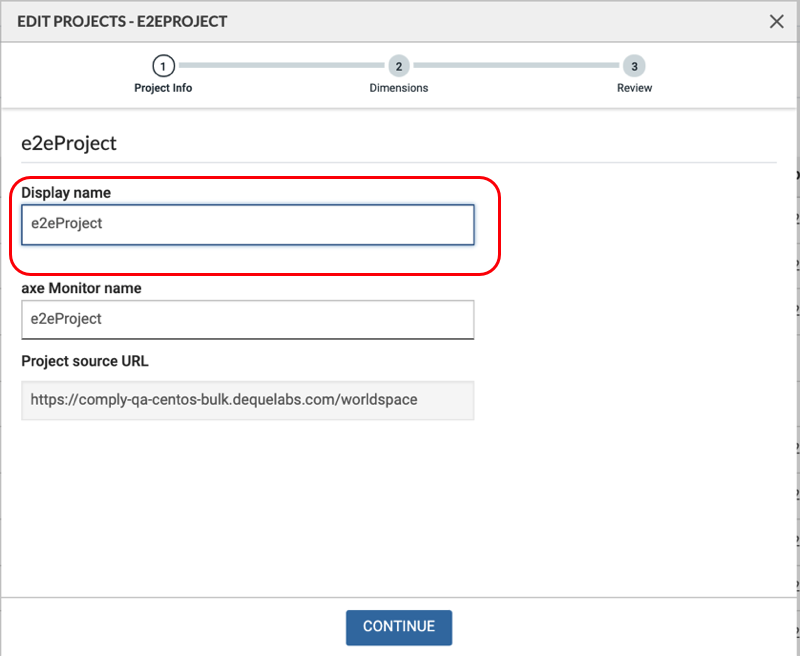The image size is (800, 656).
Task: Click the Review step label
Action: pyautogui.click(x=634, y=88)
